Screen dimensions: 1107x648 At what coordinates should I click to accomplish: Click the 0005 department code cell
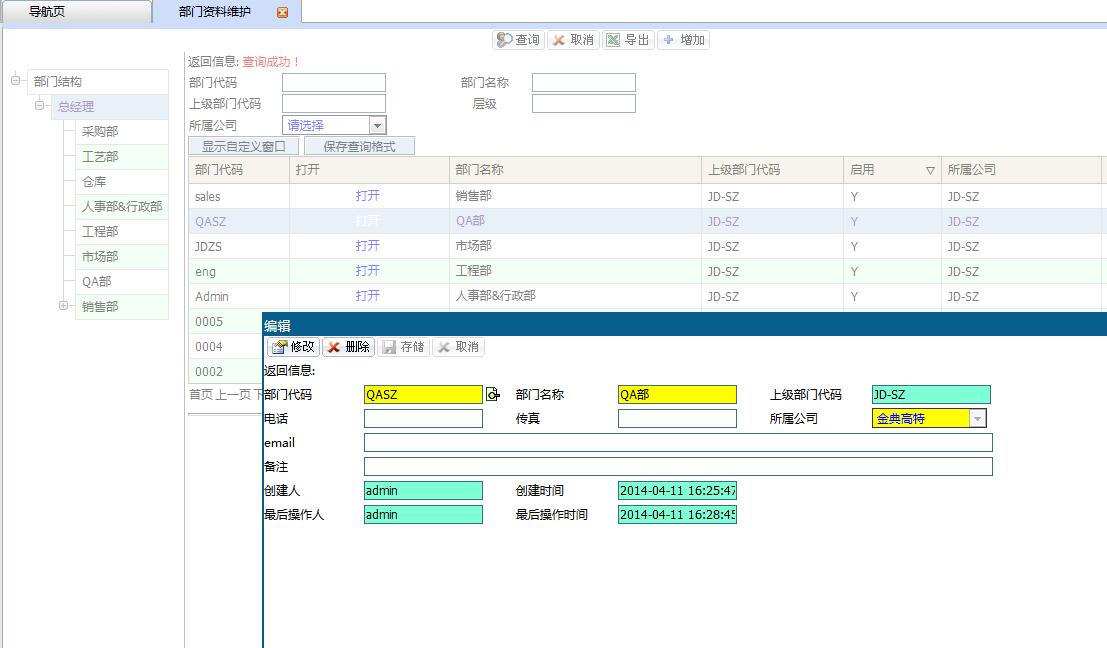tap(226, 321)
